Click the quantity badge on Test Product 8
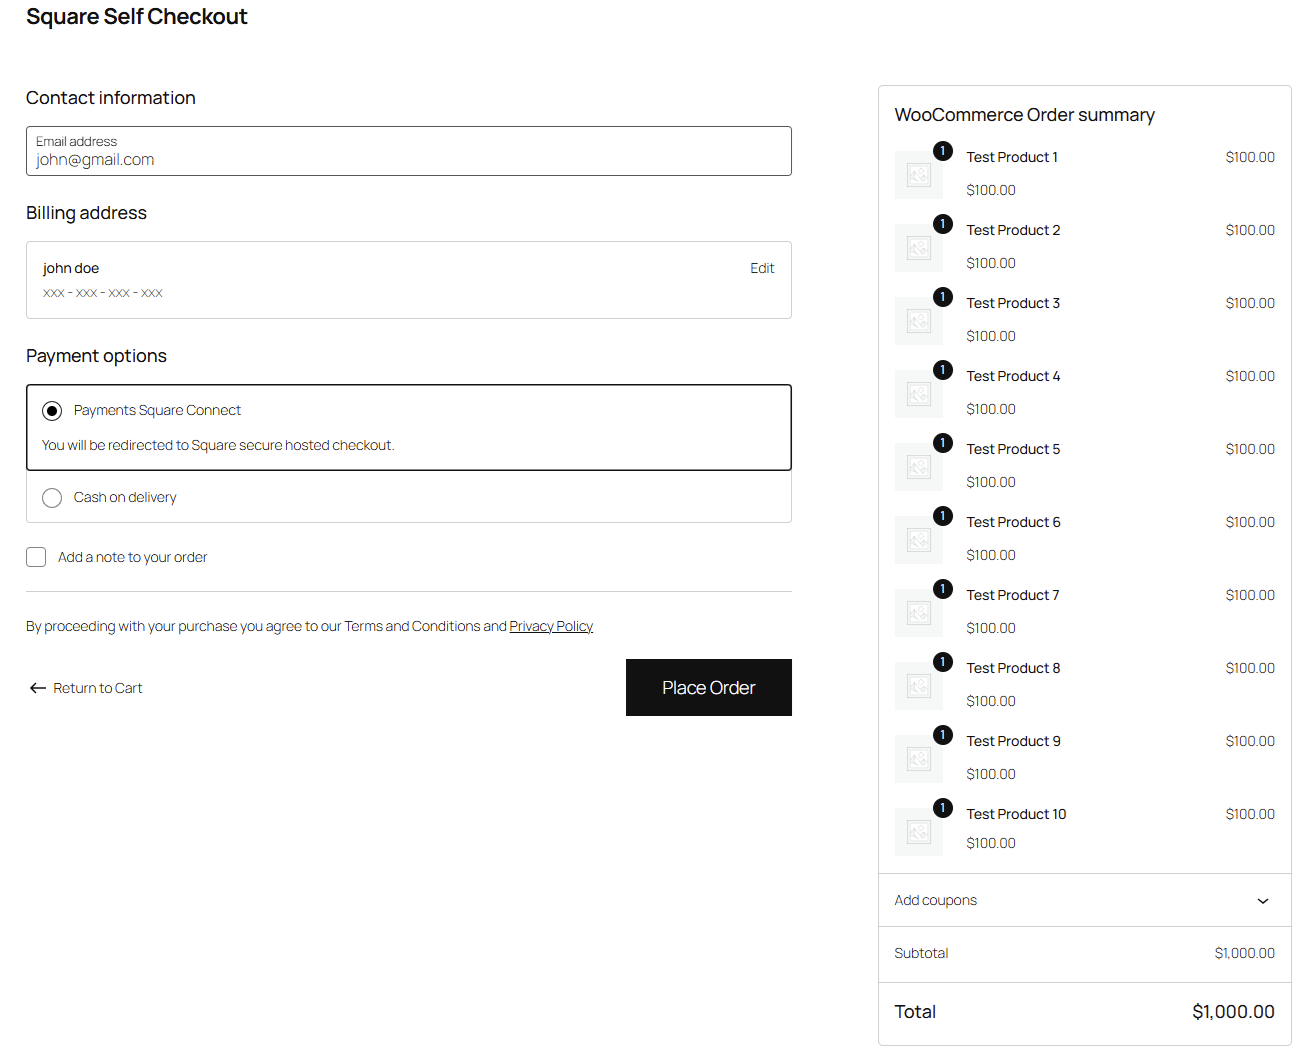Viewport: 1300px width, 1054px height. point(942,662)
